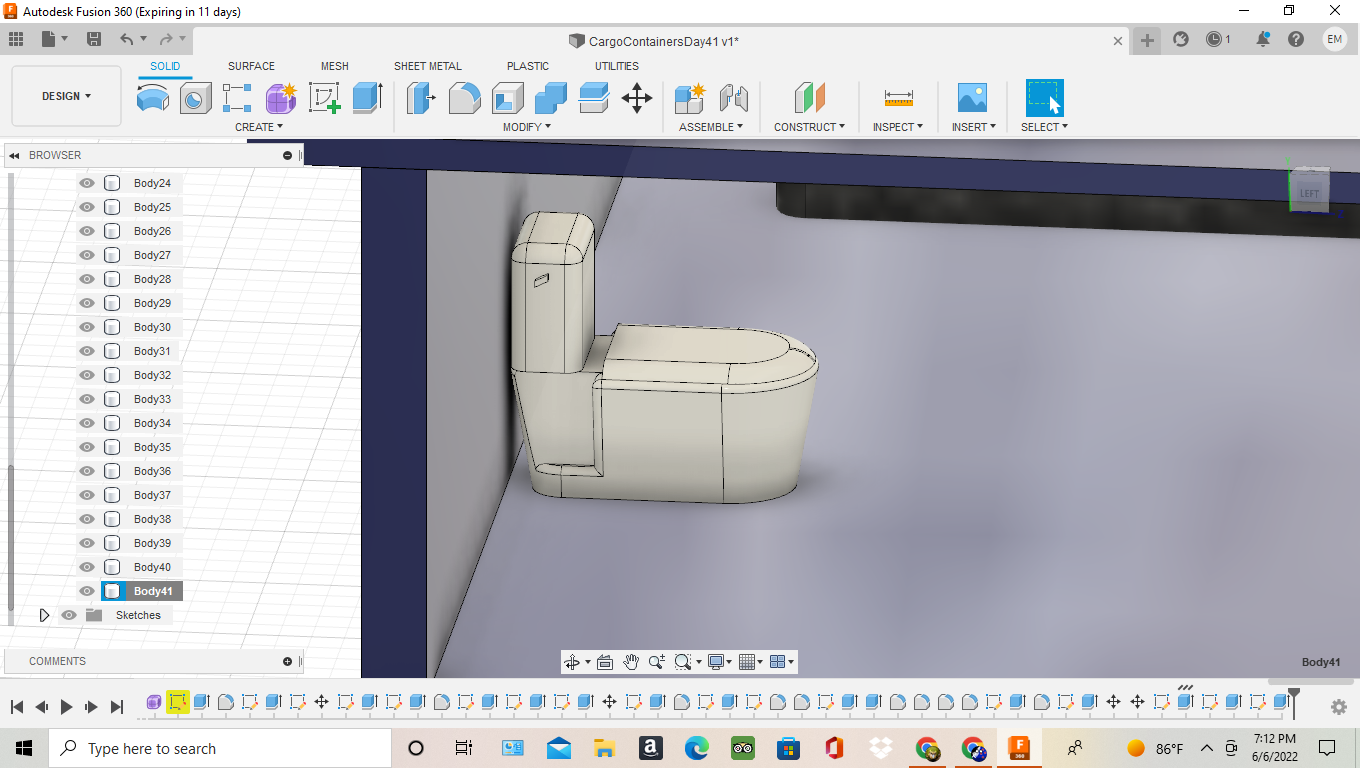
Task: Open the data panel grid icon
Action: click(16, 39)
